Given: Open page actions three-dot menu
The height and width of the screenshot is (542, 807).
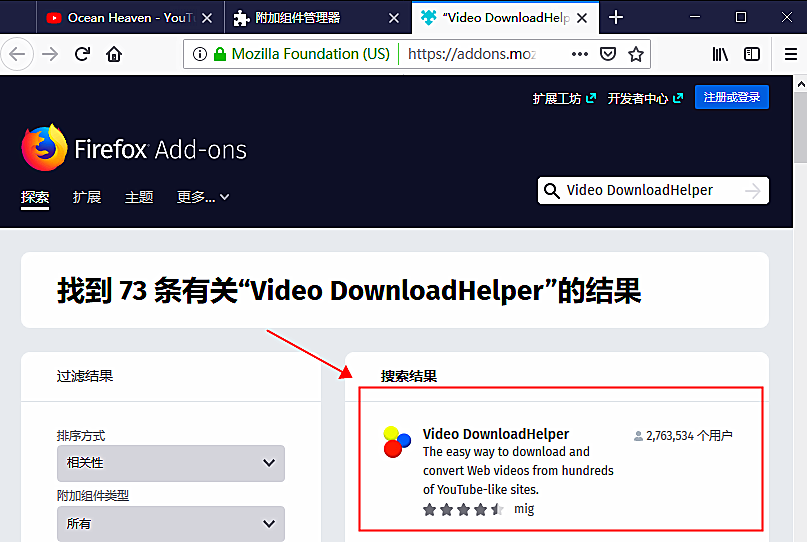Looking at the screenshot, I should coord(580,54).
